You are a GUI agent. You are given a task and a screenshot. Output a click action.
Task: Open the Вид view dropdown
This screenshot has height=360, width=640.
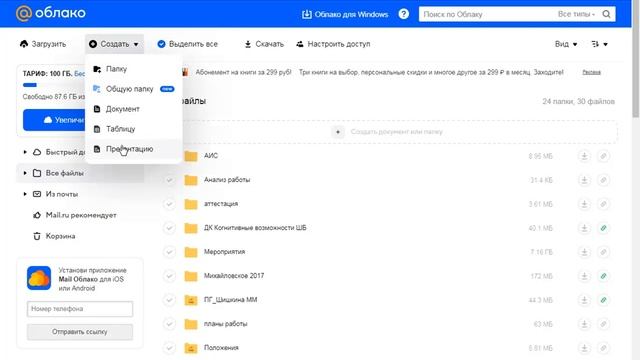(x=566, y=44)
